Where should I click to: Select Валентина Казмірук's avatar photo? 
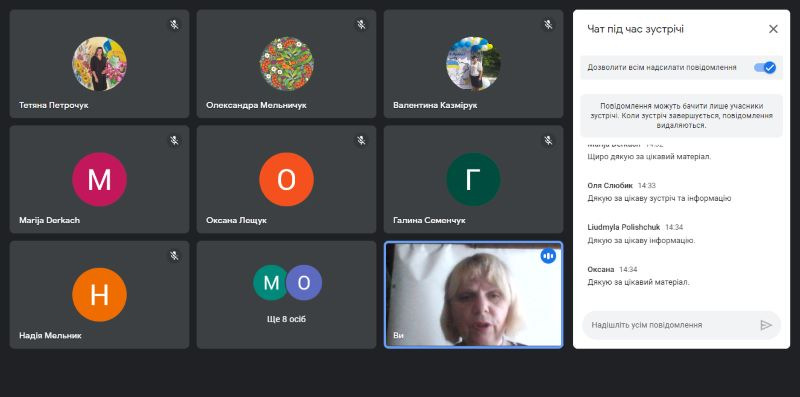pos(473,64)
